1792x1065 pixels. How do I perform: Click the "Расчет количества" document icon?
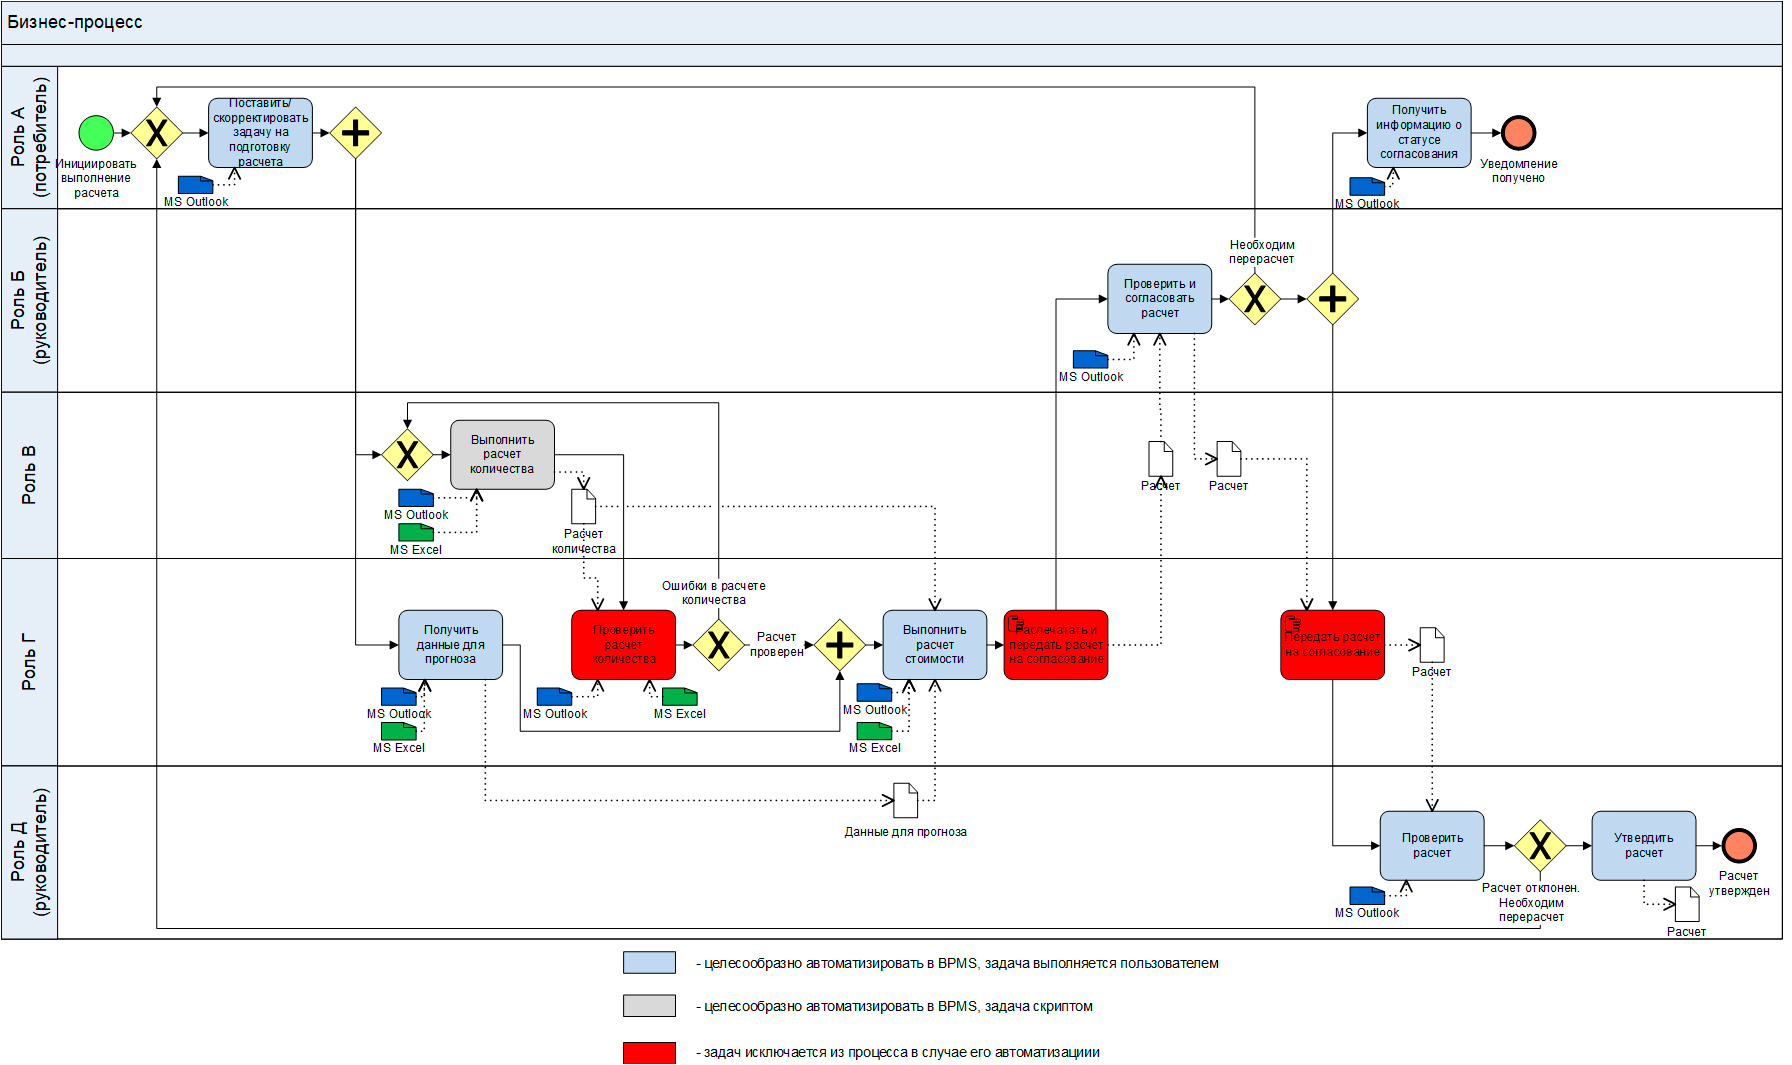(x=583, y=506)
